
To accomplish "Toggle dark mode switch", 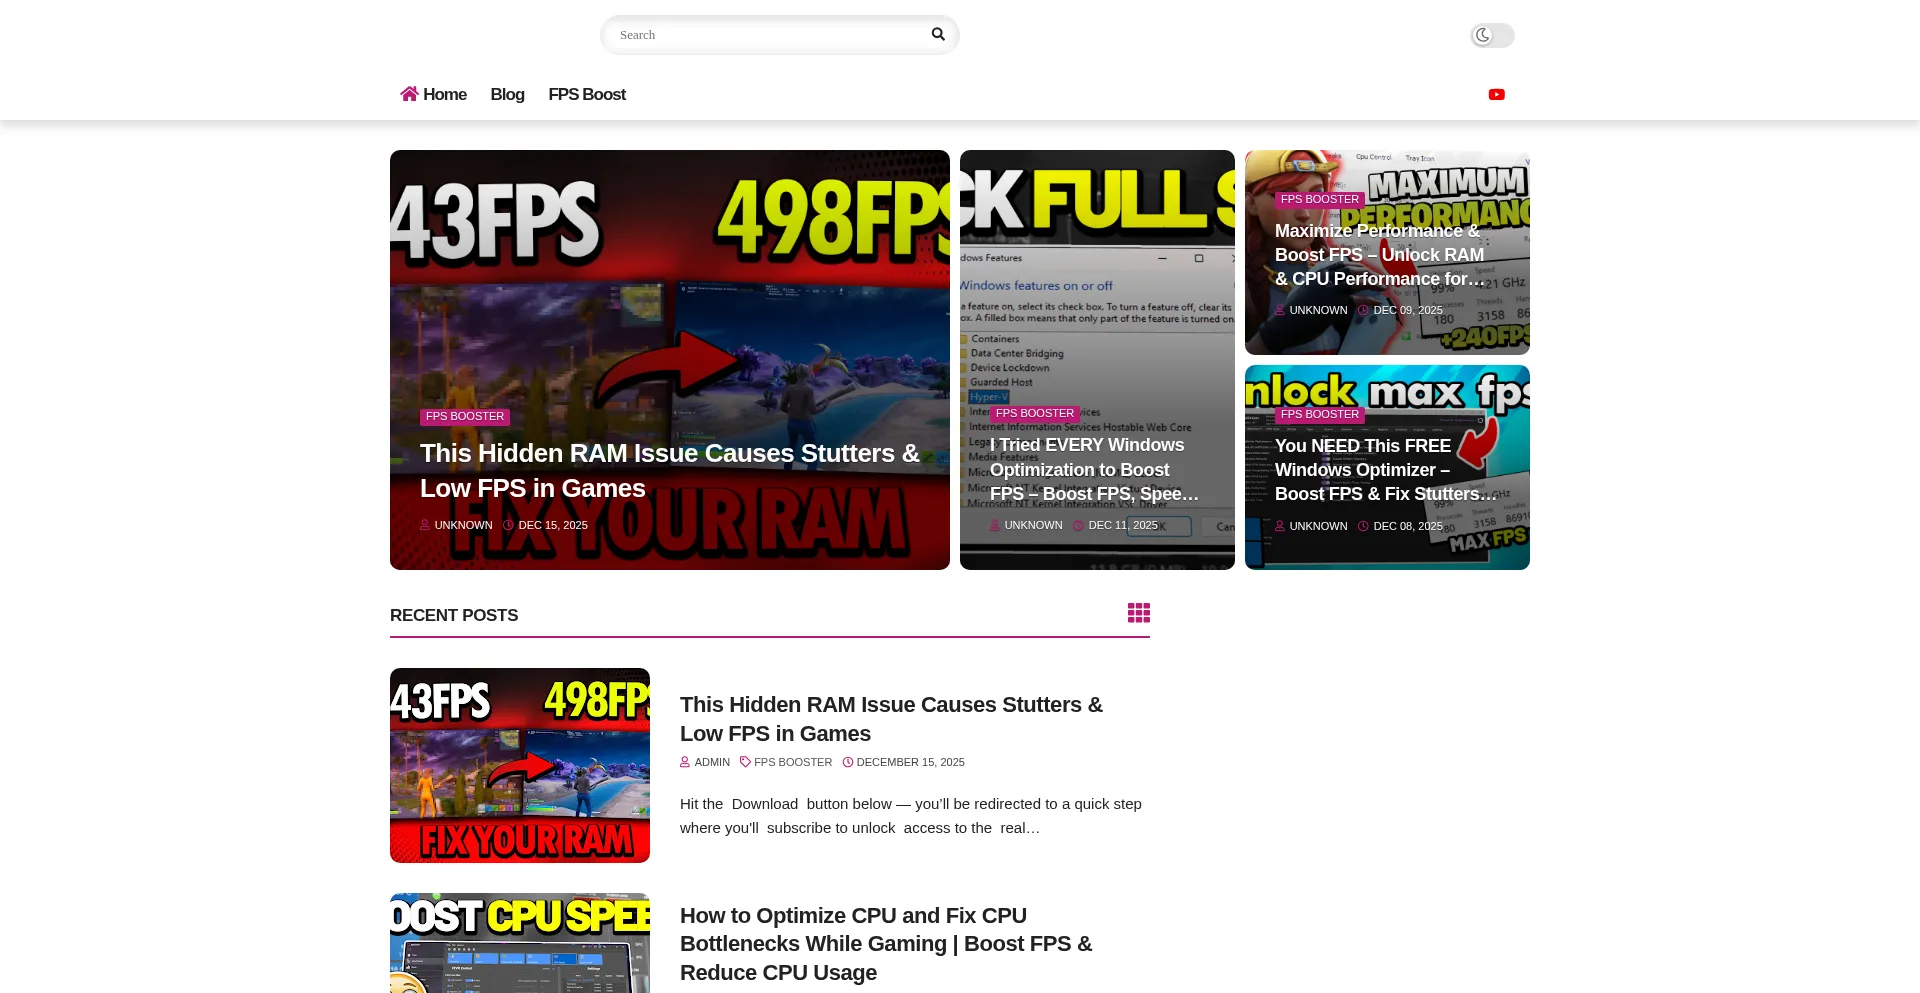I will coord(1491,36).
